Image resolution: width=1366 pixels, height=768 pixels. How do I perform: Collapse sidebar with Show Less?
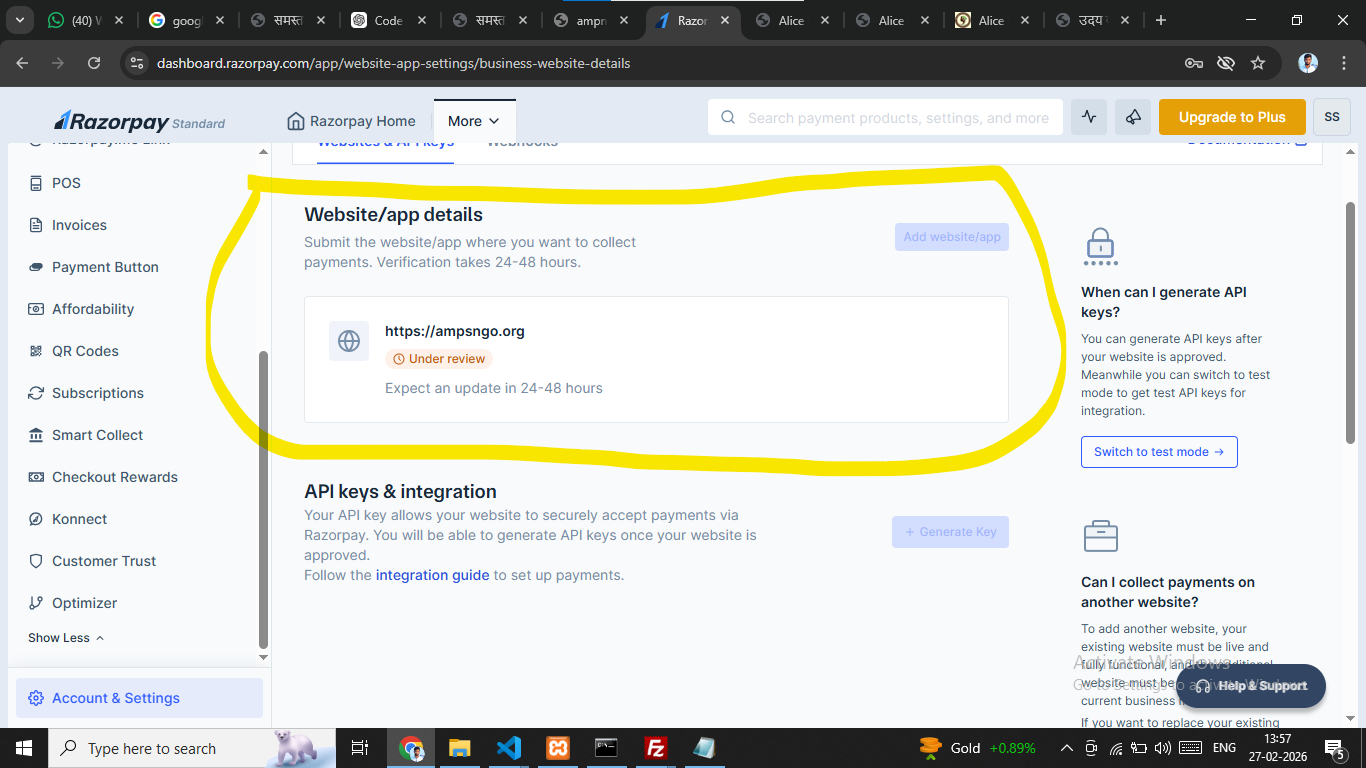tap(66, 638)
